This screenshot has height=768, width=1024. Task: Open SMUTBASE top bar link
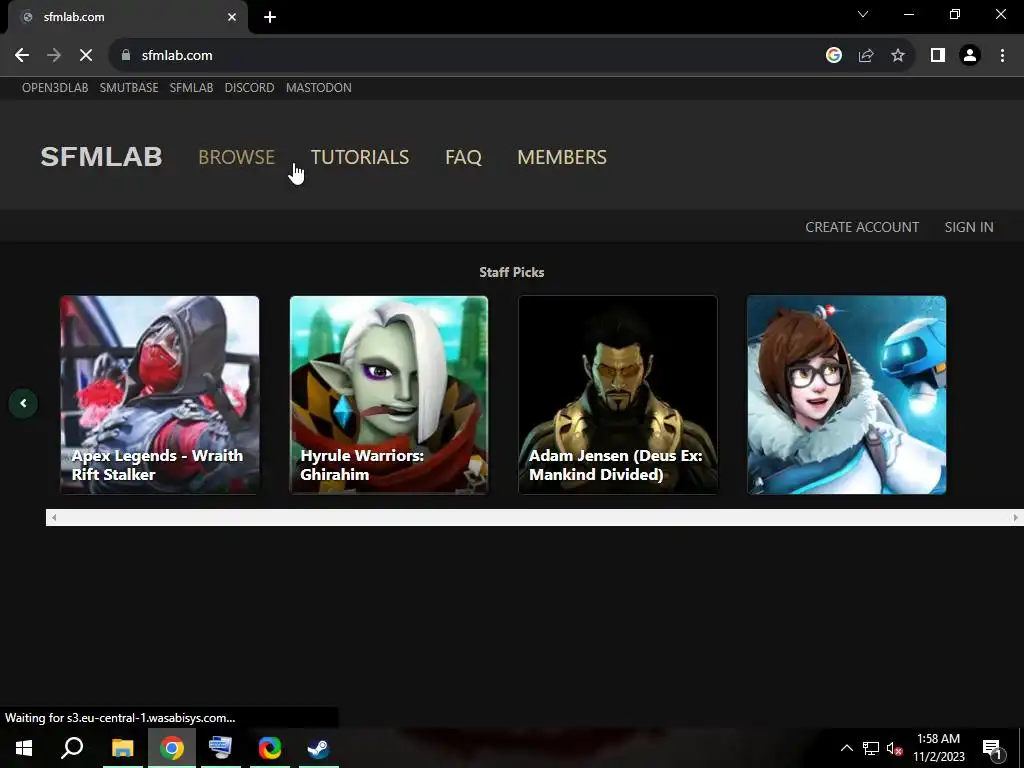(129, 88)
